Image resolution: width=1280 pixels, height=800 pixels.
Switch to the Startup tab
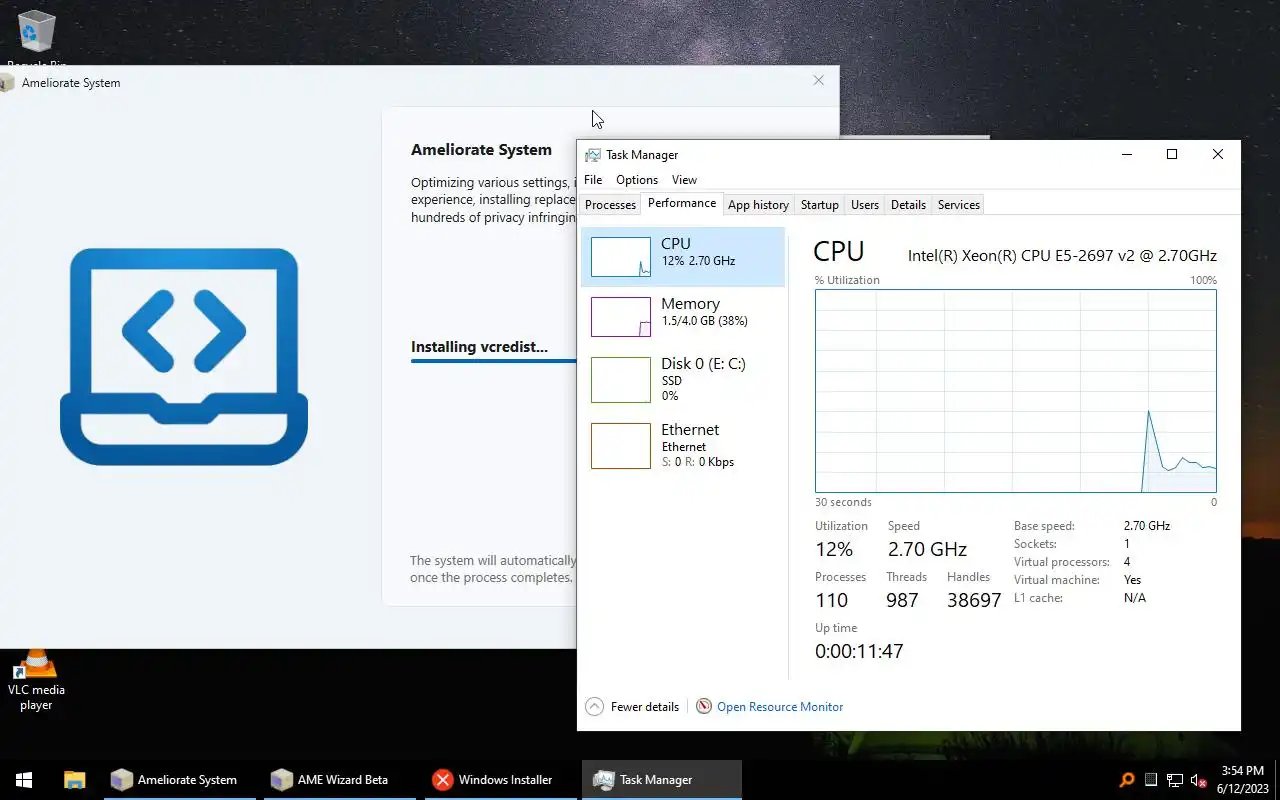click(x=820, y=205)
